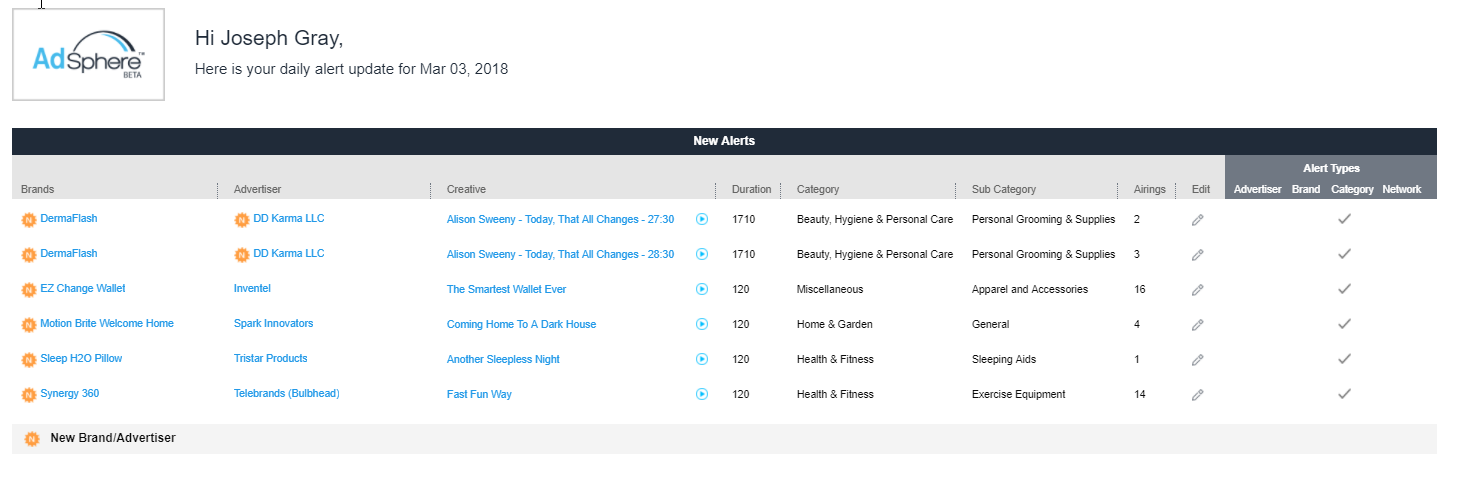The height and width of the screenshot is (486, 1466).
Task: Open Coming Home To A Dark House link
Action: point(521,325)
